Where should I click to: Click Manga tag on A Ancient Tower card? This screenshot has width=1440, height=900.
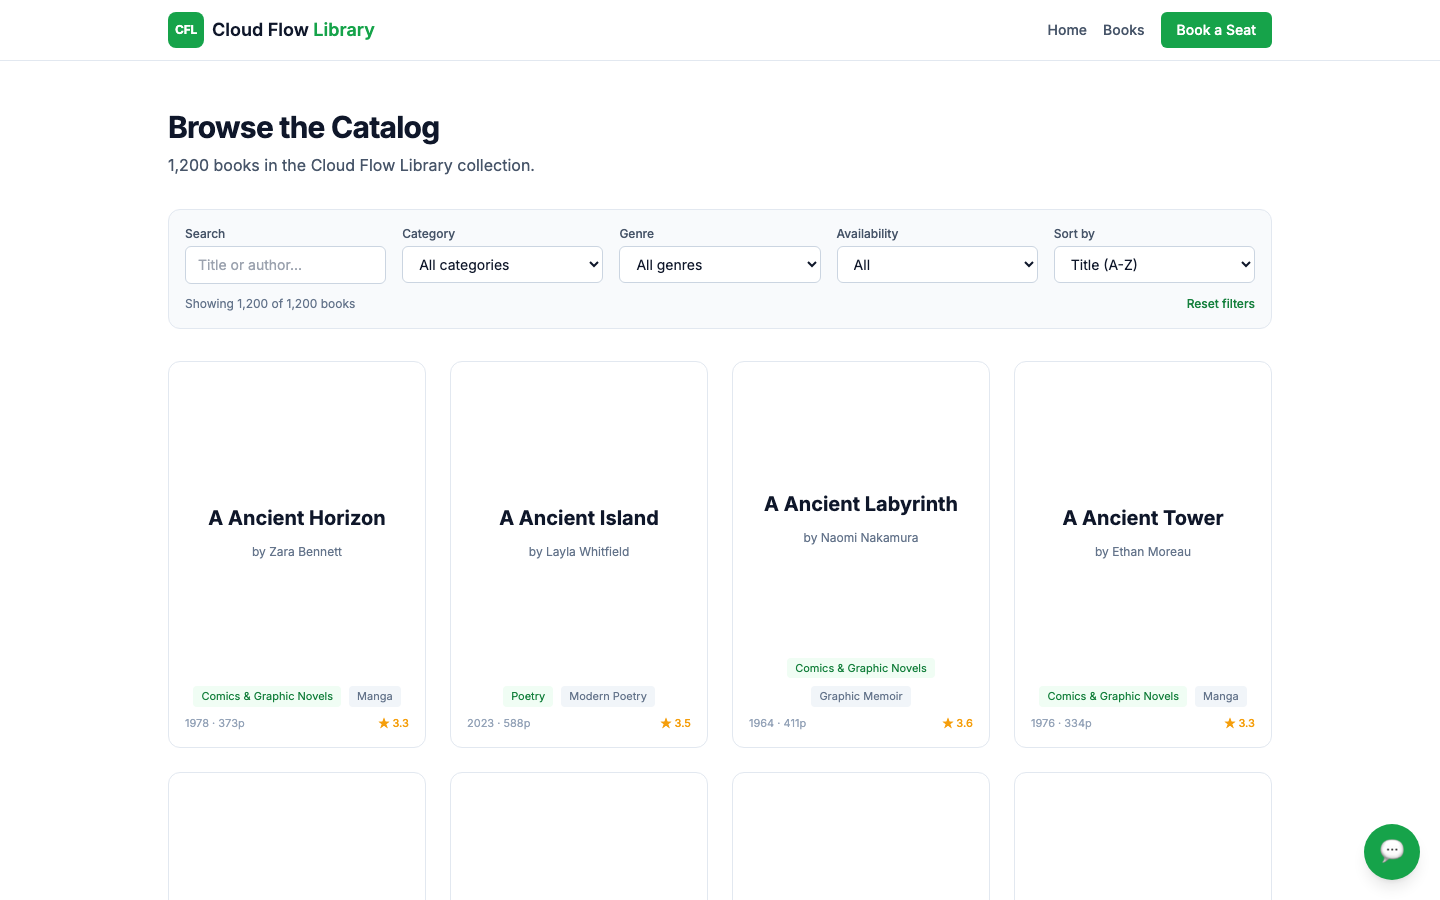(1221, 696)
